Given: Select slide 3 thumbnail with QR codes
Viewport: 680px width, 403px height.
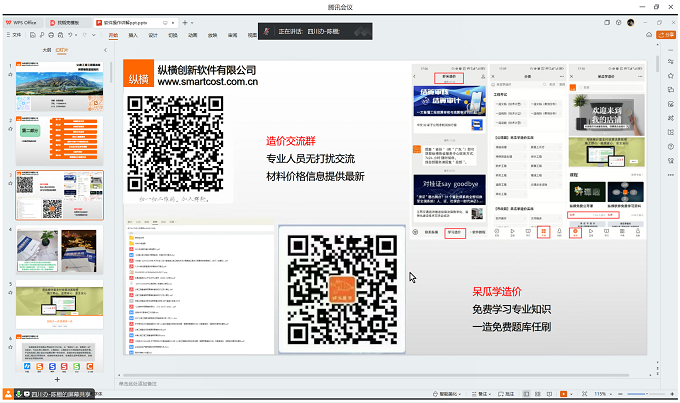Looking at the screenshot, I should click(60, 195).
